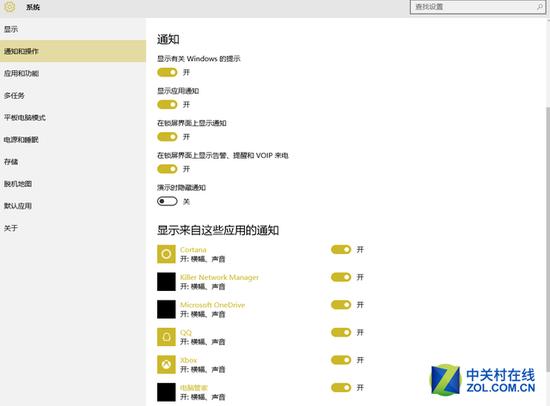Click the Settings gear icon in the header
Screen dimensions: 550x406
pyautogui.click(x=9, y=6)
